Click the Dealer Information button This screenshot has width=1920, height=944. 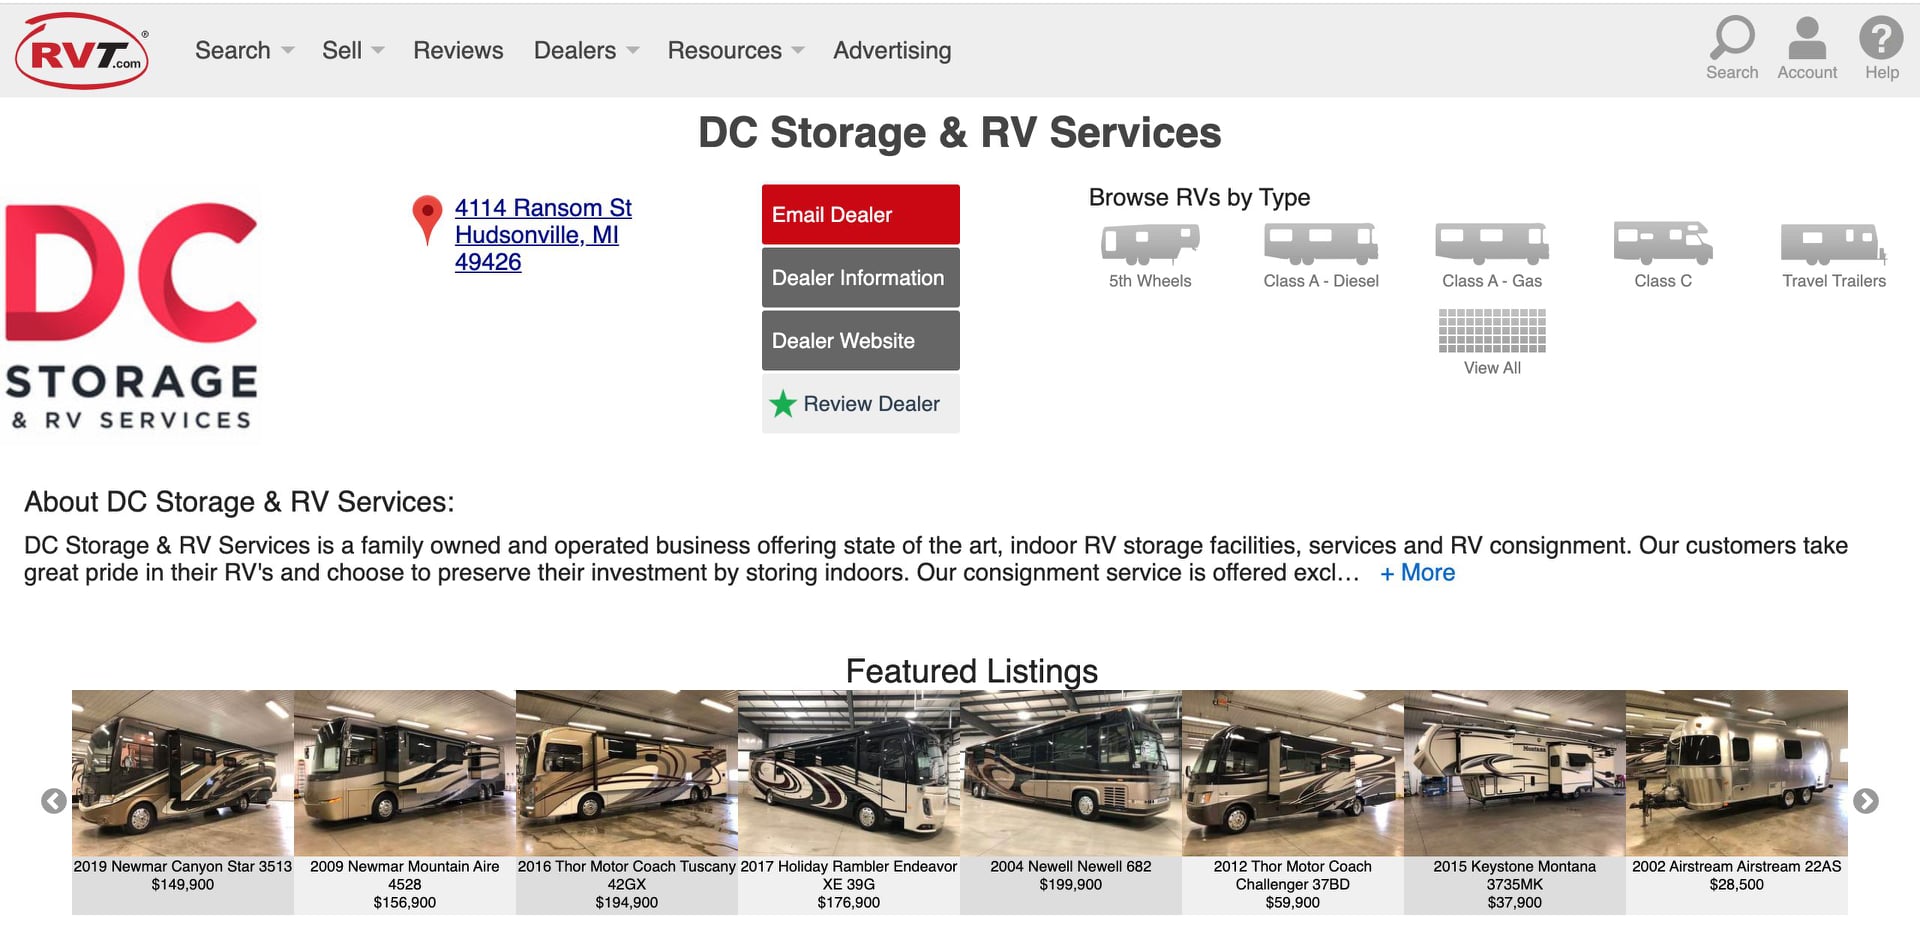click(x=861, y=277)
